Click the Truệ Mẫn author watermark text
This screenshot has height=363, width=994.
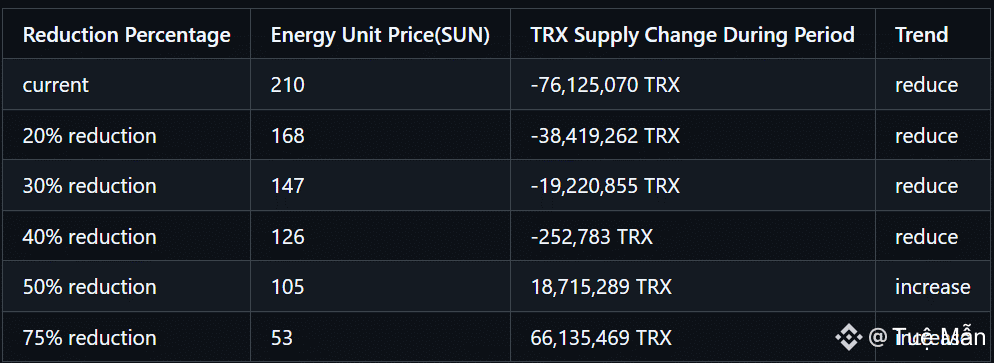[x=939, y=337]
